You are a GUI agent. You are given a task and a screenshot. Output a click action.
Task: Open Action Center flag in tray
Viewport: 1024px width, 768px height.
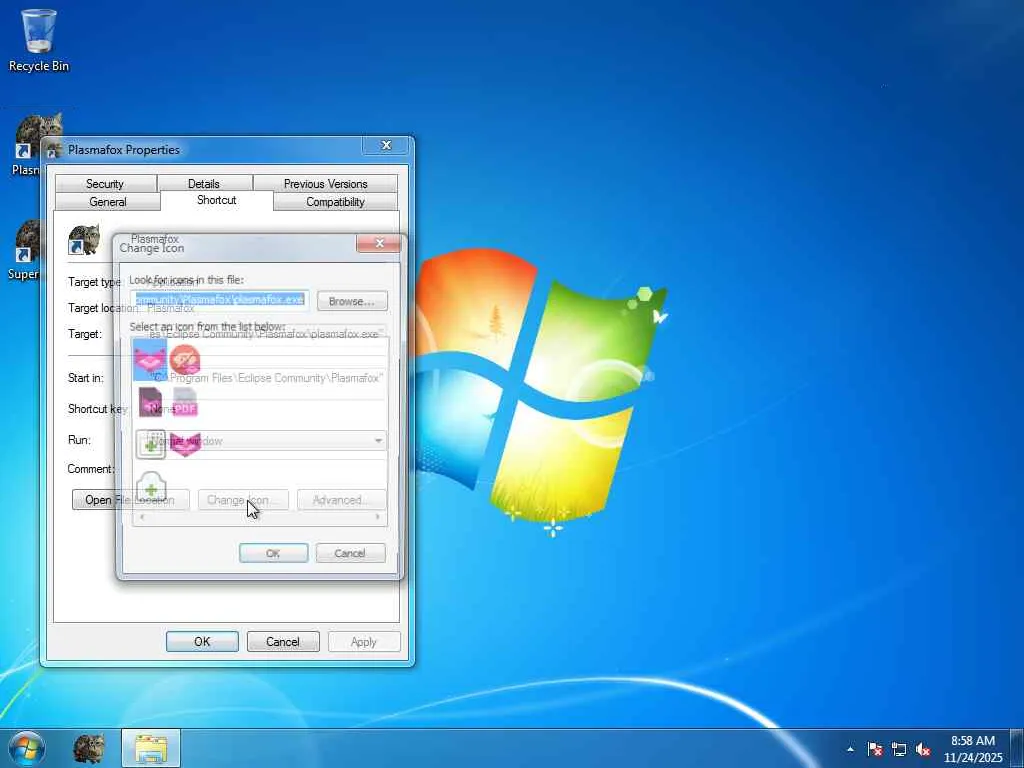click(x=875, y=749)
